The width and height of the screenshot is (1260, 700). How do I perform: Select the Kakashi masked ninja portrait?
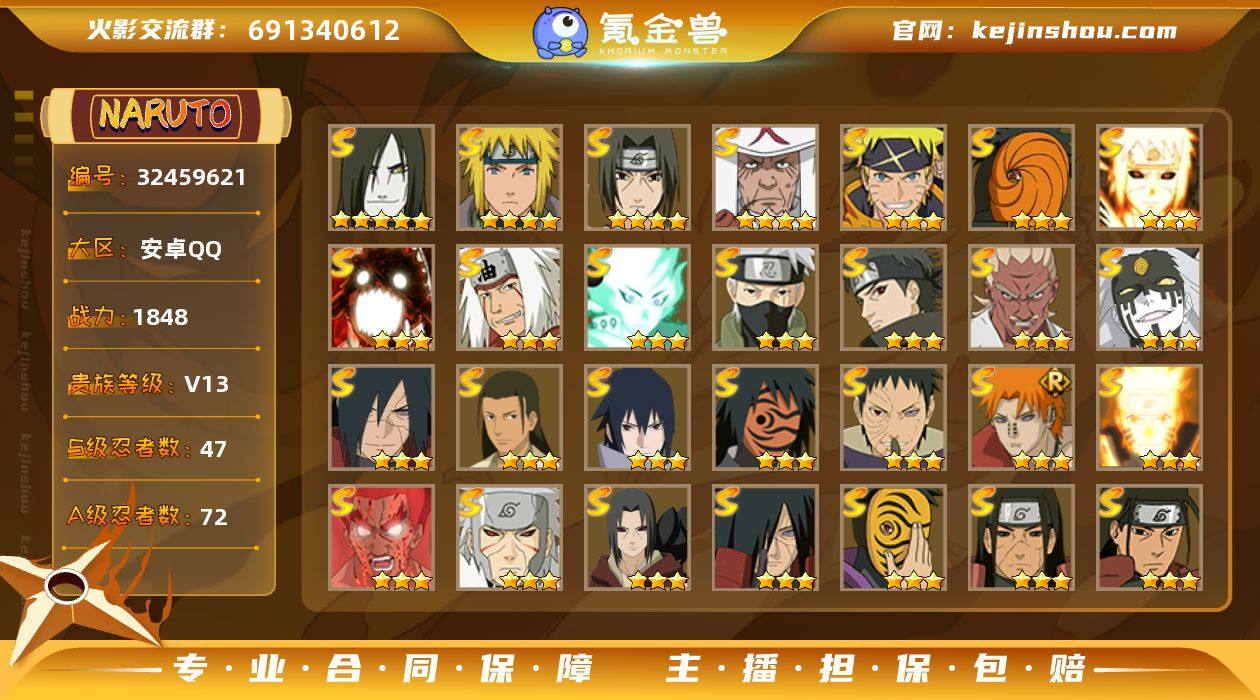click(765, 298)
